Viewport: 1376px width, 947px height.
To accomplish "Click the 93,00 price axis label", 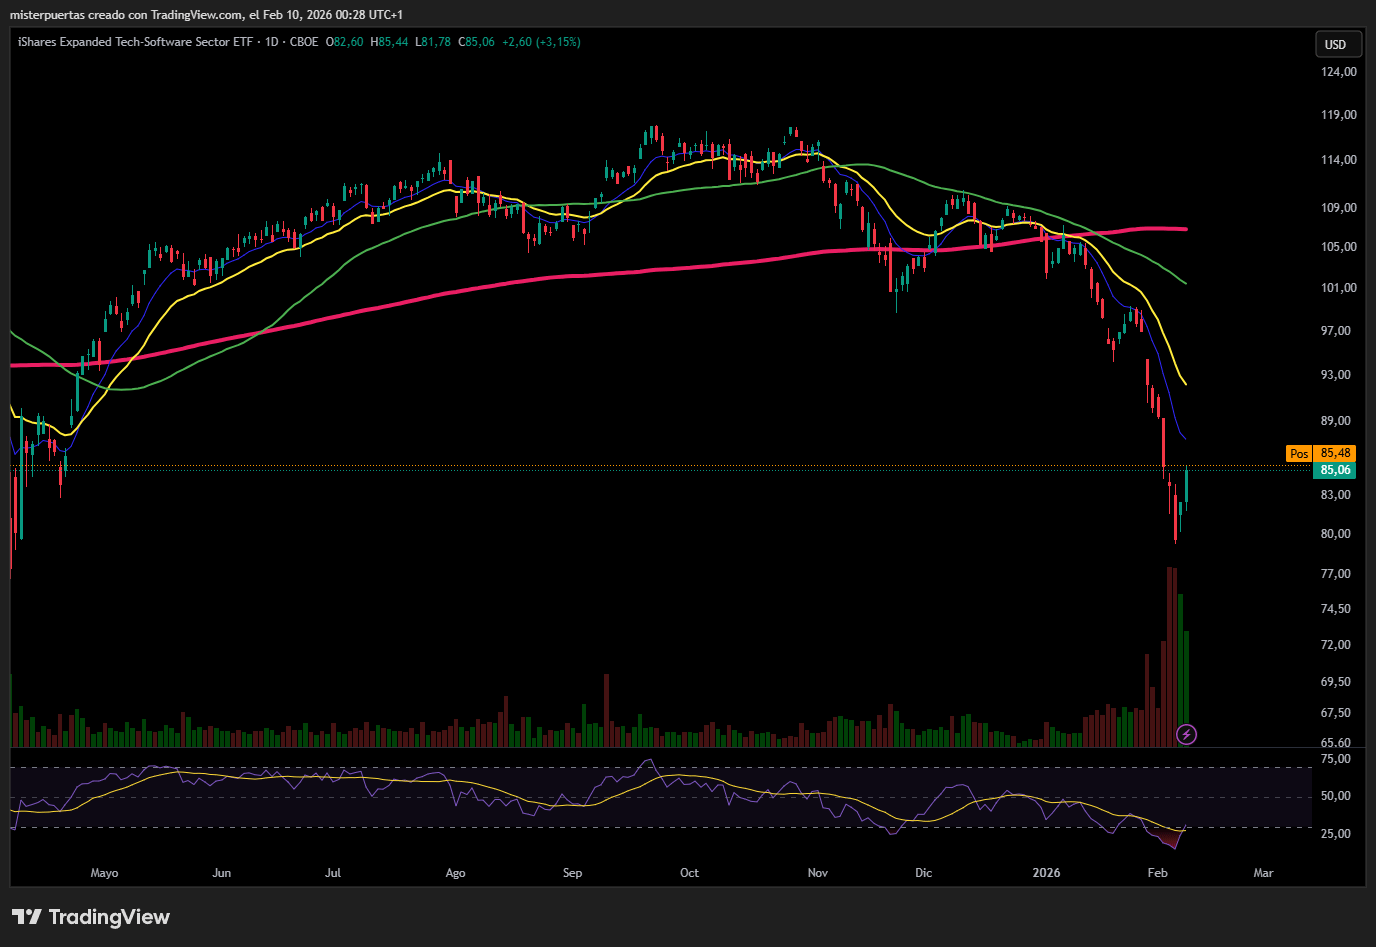I will [x=1336, y=375].
